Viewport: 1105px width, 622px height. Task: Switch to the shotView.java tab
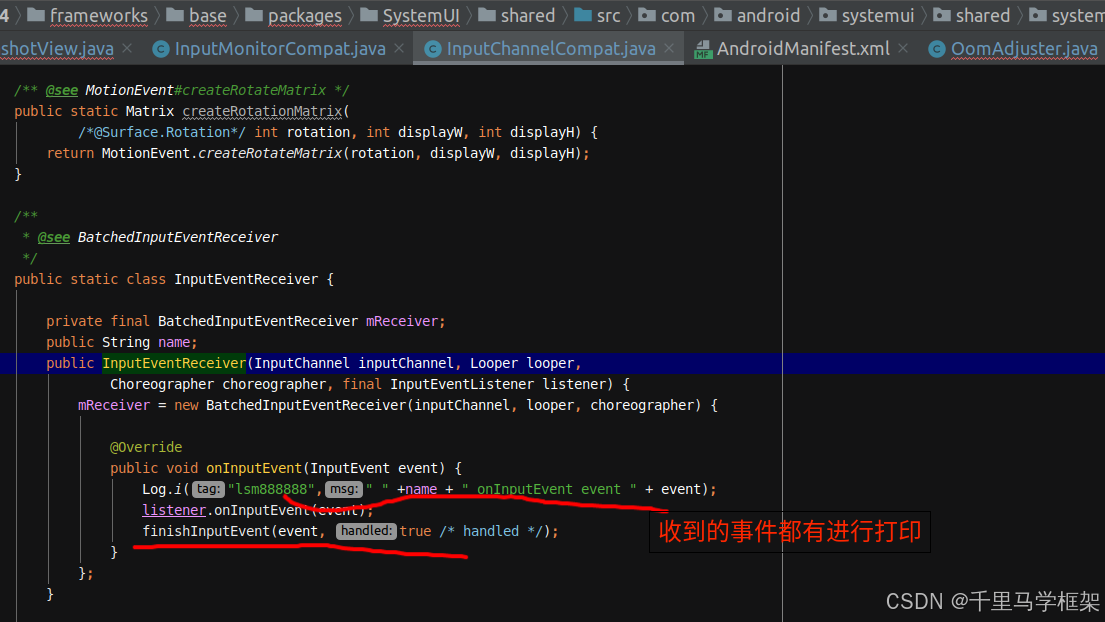coord(57,49)
